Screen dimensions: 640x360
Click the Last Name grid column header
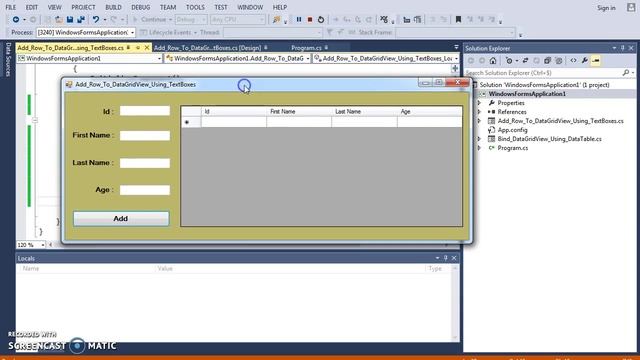(x=364, y=111)
